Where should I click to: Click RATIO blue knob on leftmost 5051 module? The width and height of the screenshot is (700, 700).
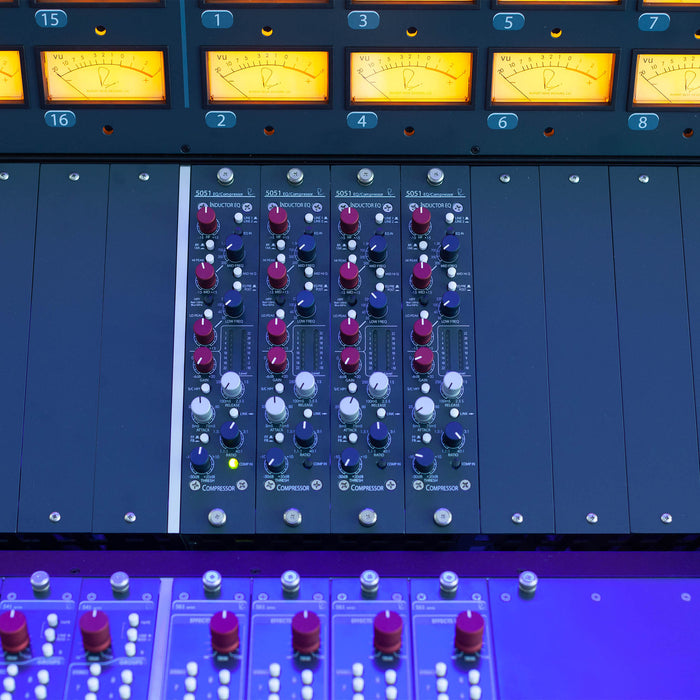pyautogui.click(x=230, y=434)
